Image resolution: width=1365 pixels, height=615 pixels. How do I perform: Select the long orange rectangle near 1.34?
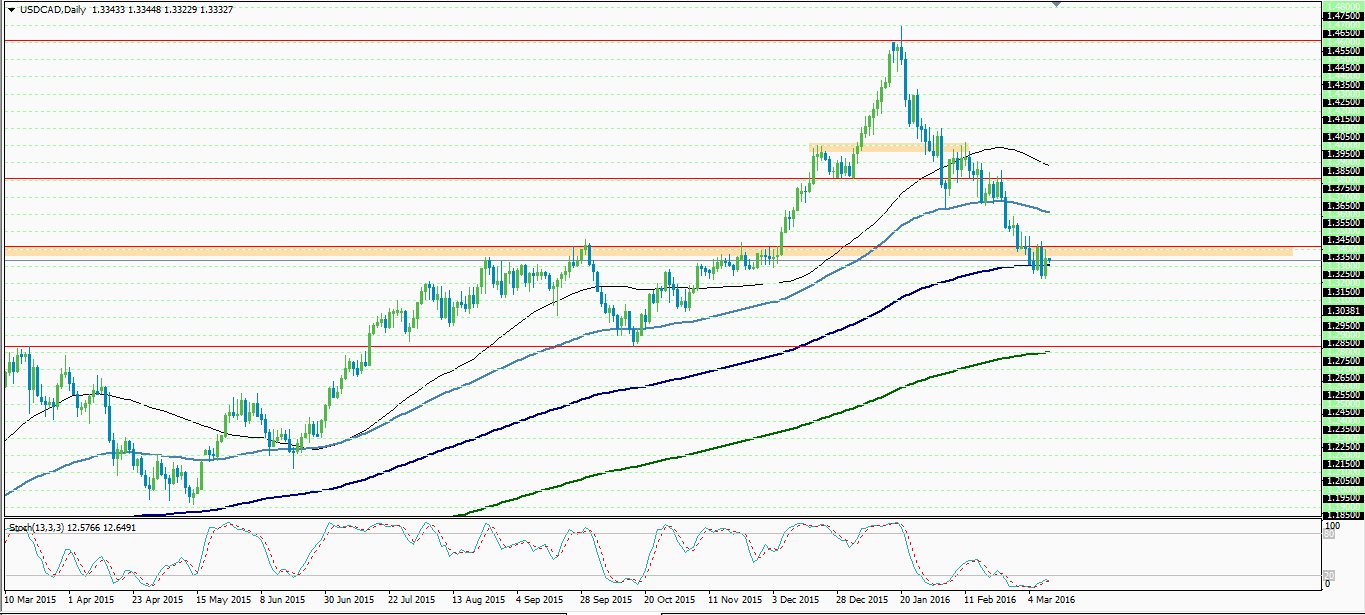pyautogui.click(x=648, y=251)
